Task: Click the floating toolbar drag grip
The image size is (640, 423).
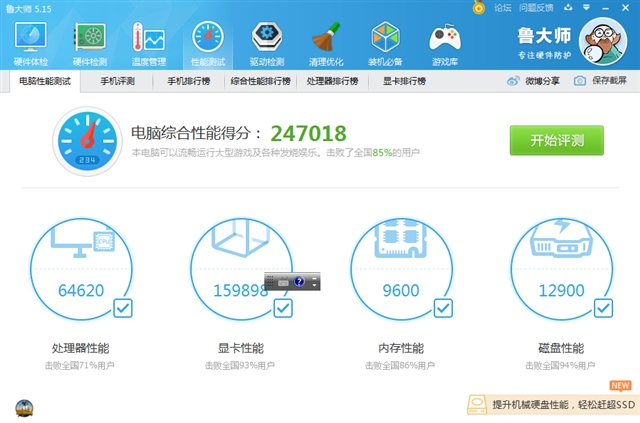Action: 270,281
